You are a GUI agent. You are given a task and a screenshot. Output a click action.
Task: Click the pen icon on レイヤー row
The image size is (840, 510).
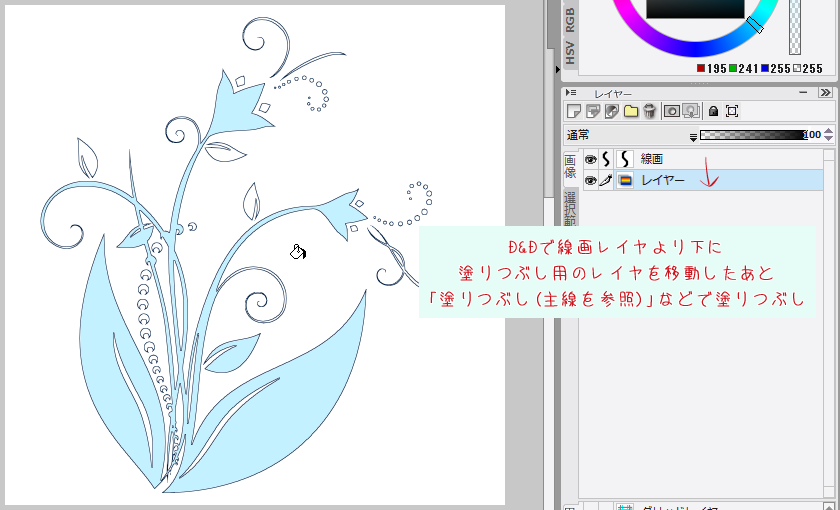[606, 181]
